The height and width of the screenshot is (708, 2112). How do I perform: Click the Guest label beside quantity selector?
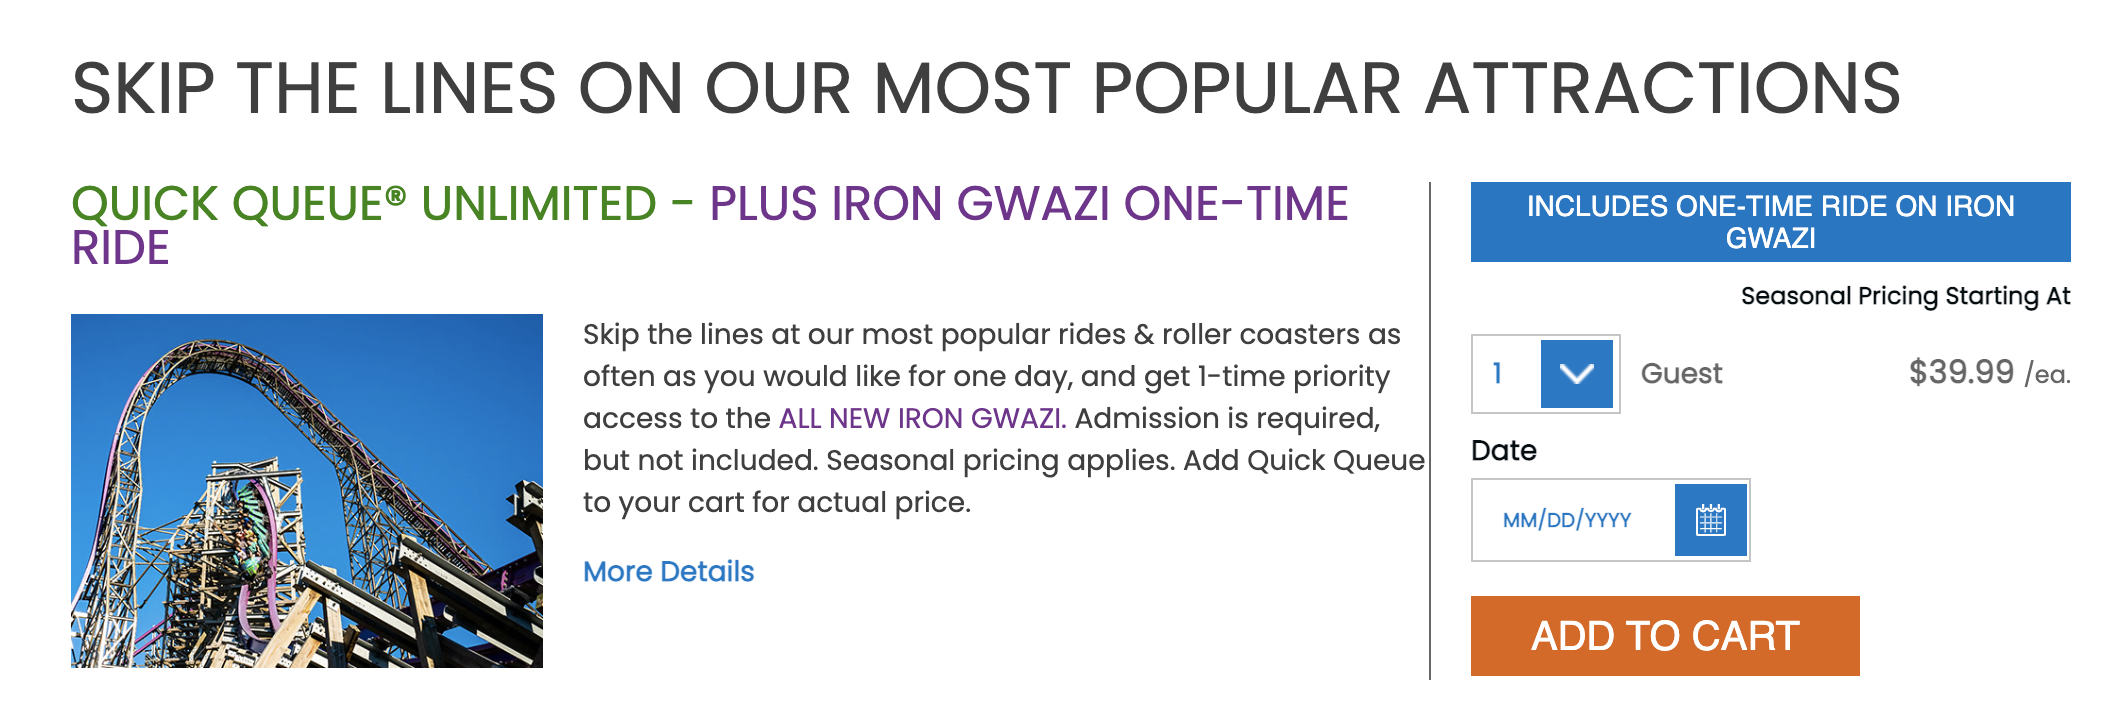pyautogui.click(x=1681, y=374)
